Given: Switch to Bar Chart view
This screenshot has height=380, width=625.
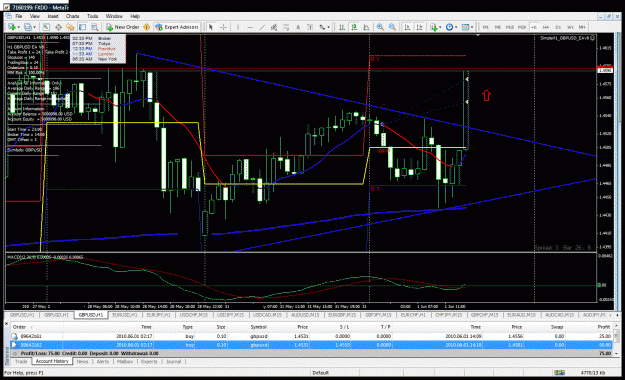Looking at the screenshot, I should [x=342, y=27].
